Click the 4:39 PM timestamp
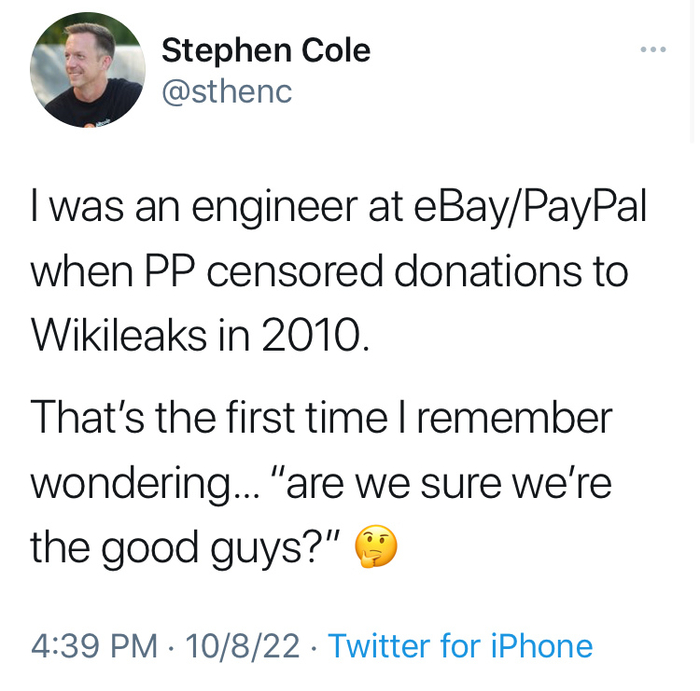 95,646
